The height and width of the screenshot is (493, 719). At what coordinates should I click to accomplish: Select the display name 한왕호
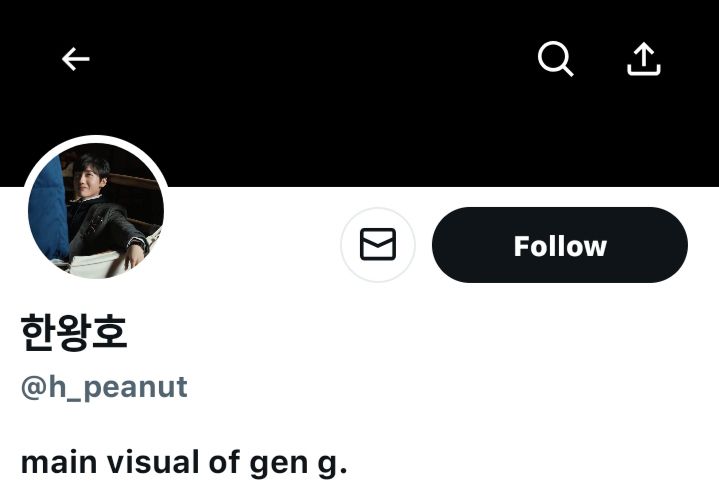coord(74,332)
